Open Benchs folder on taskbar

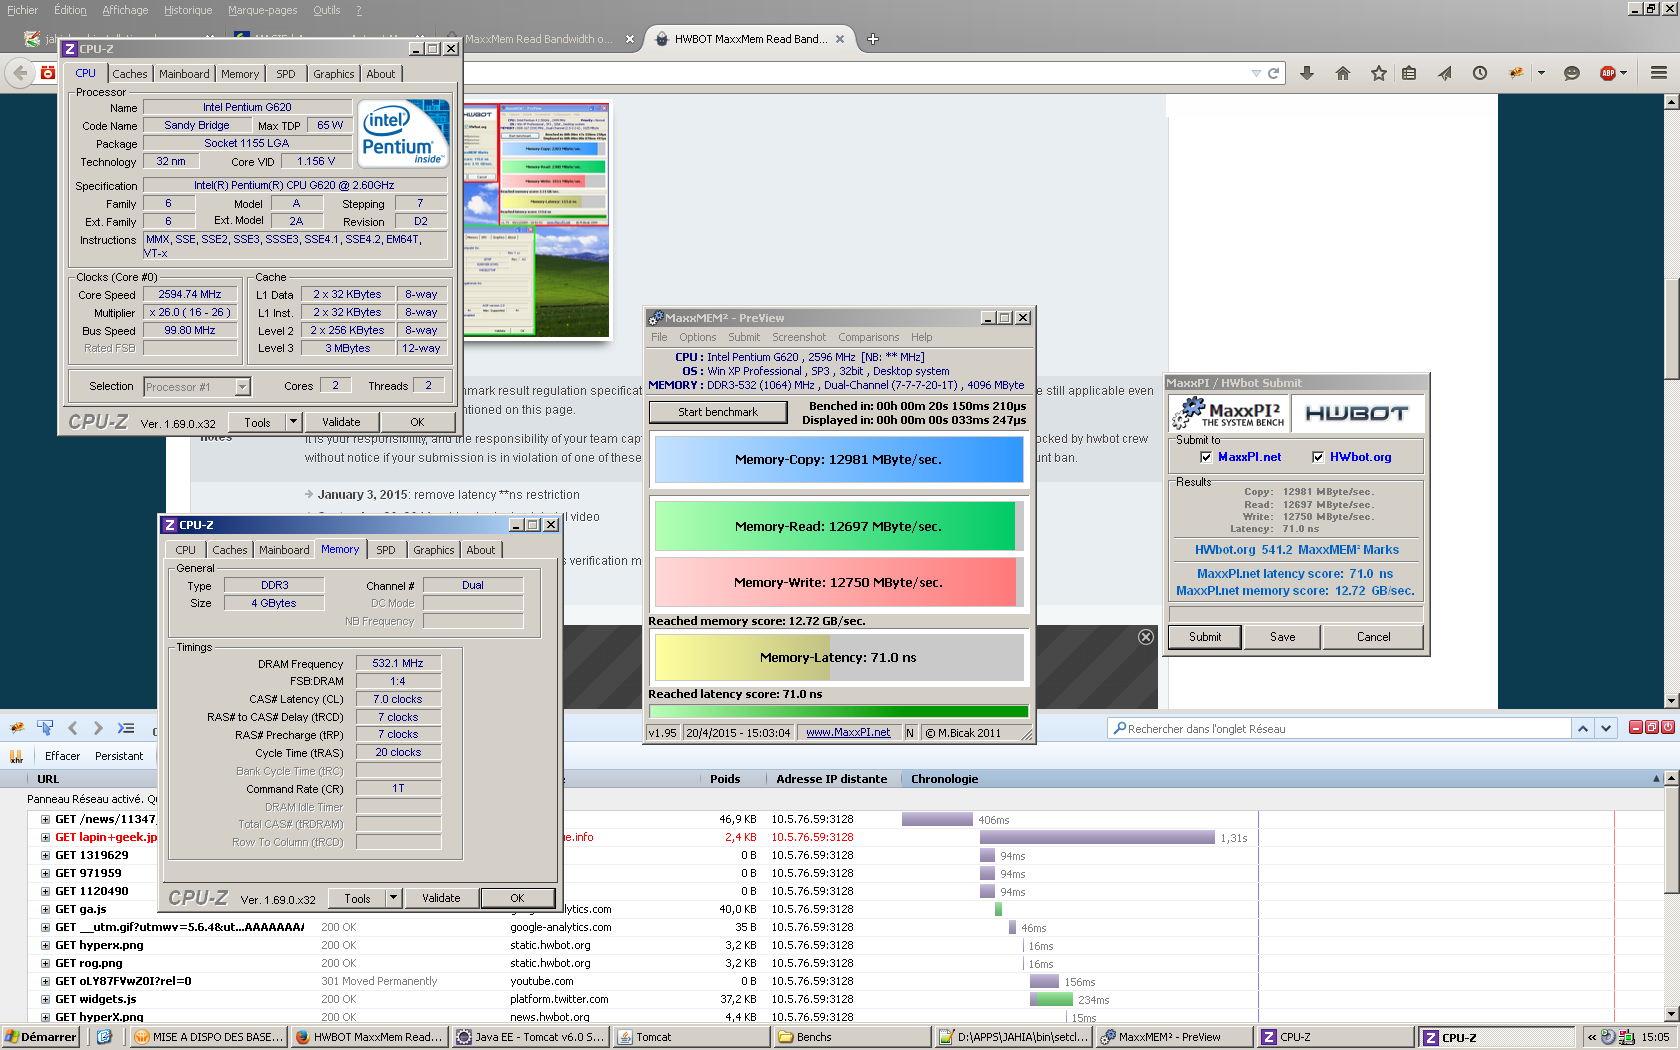pyautogui.click(x=852, y=1037)
